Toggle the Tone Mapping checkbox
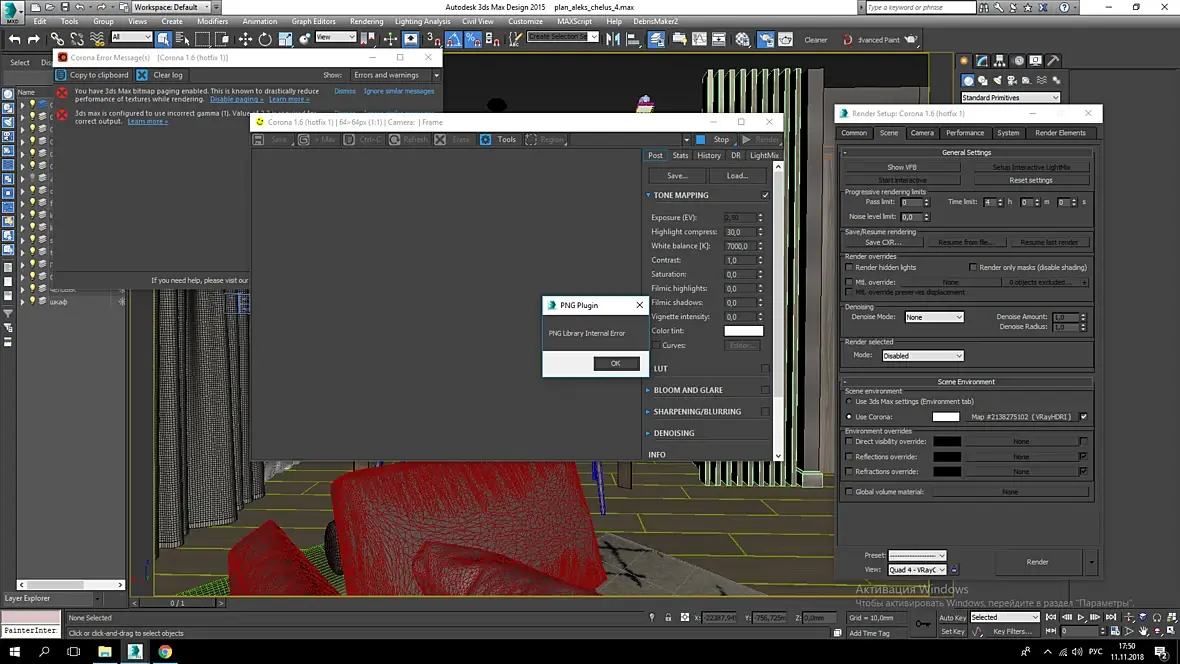Screen dimensions: 1180x664 pyautogui.click(x=765, y=195)
